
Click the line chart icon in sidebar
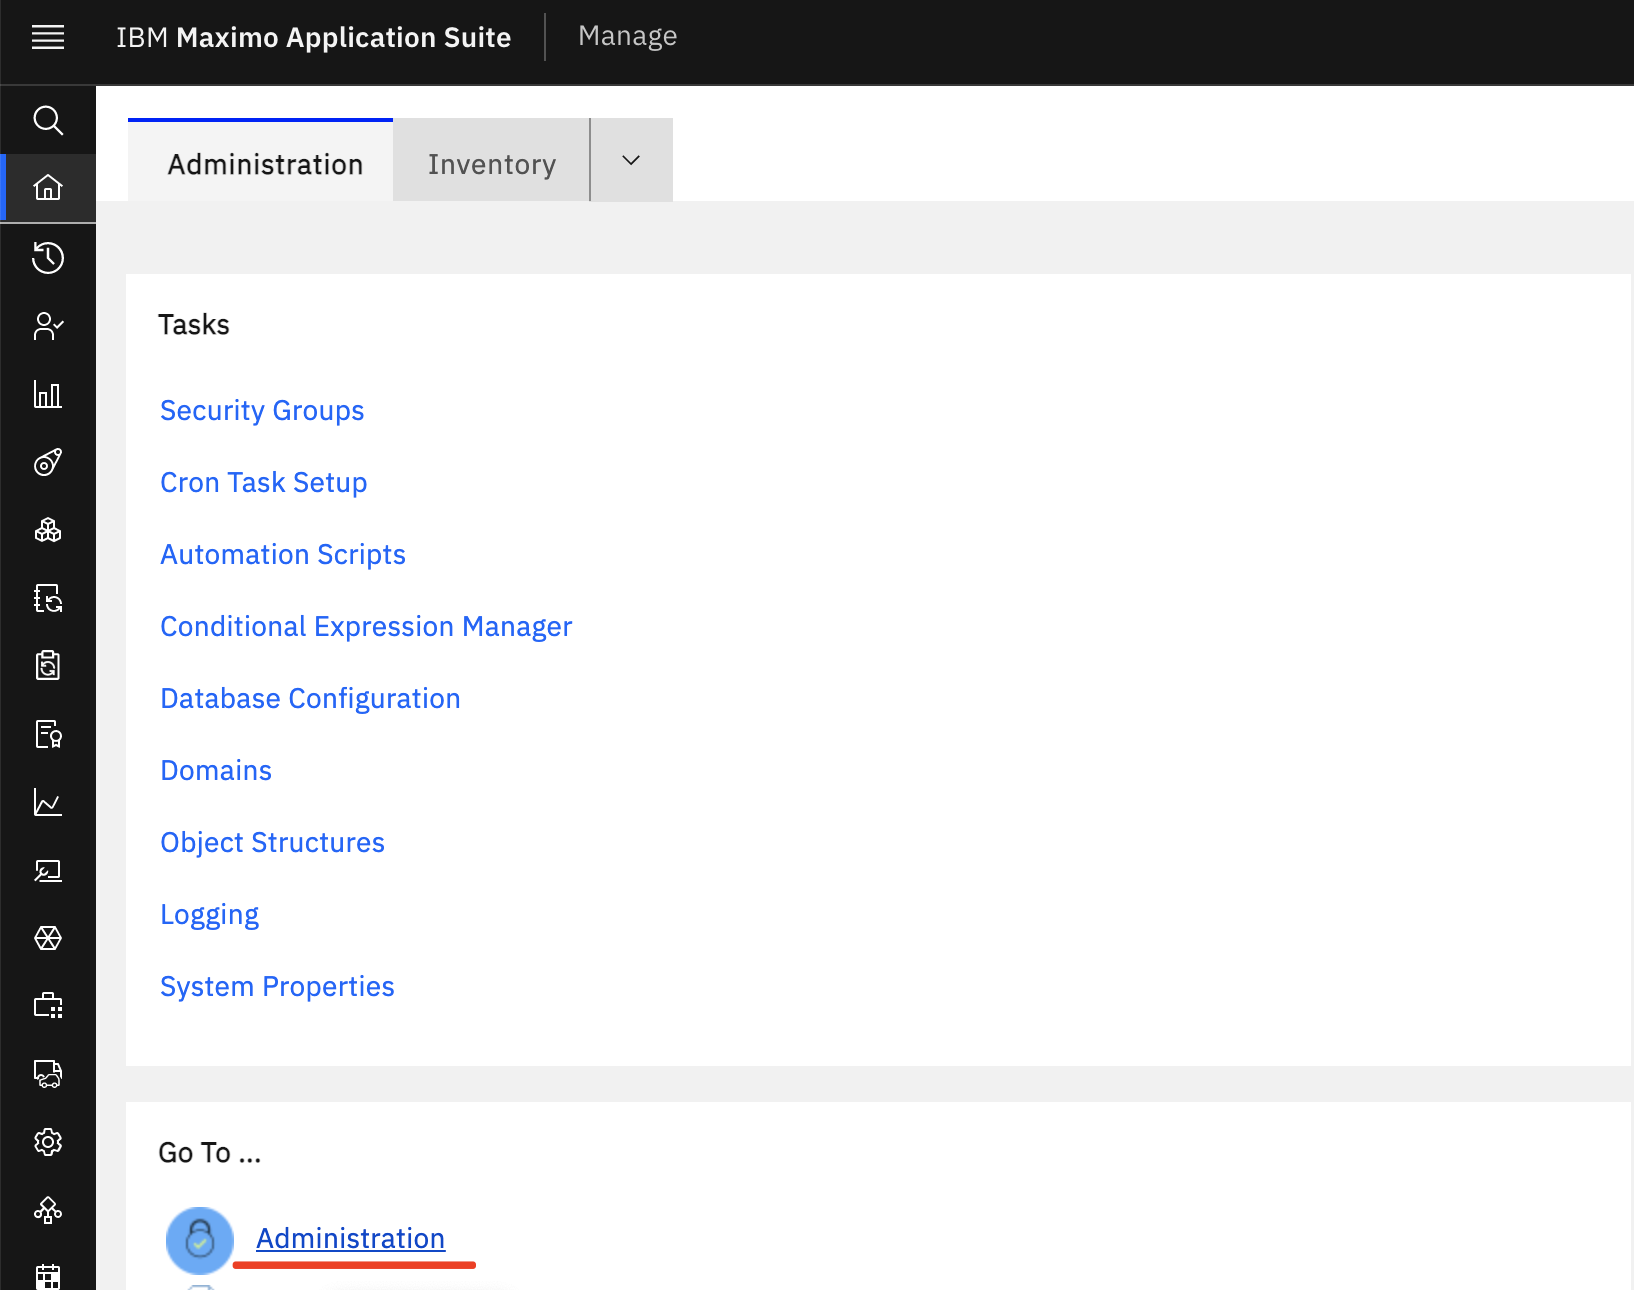click(48, 802)
